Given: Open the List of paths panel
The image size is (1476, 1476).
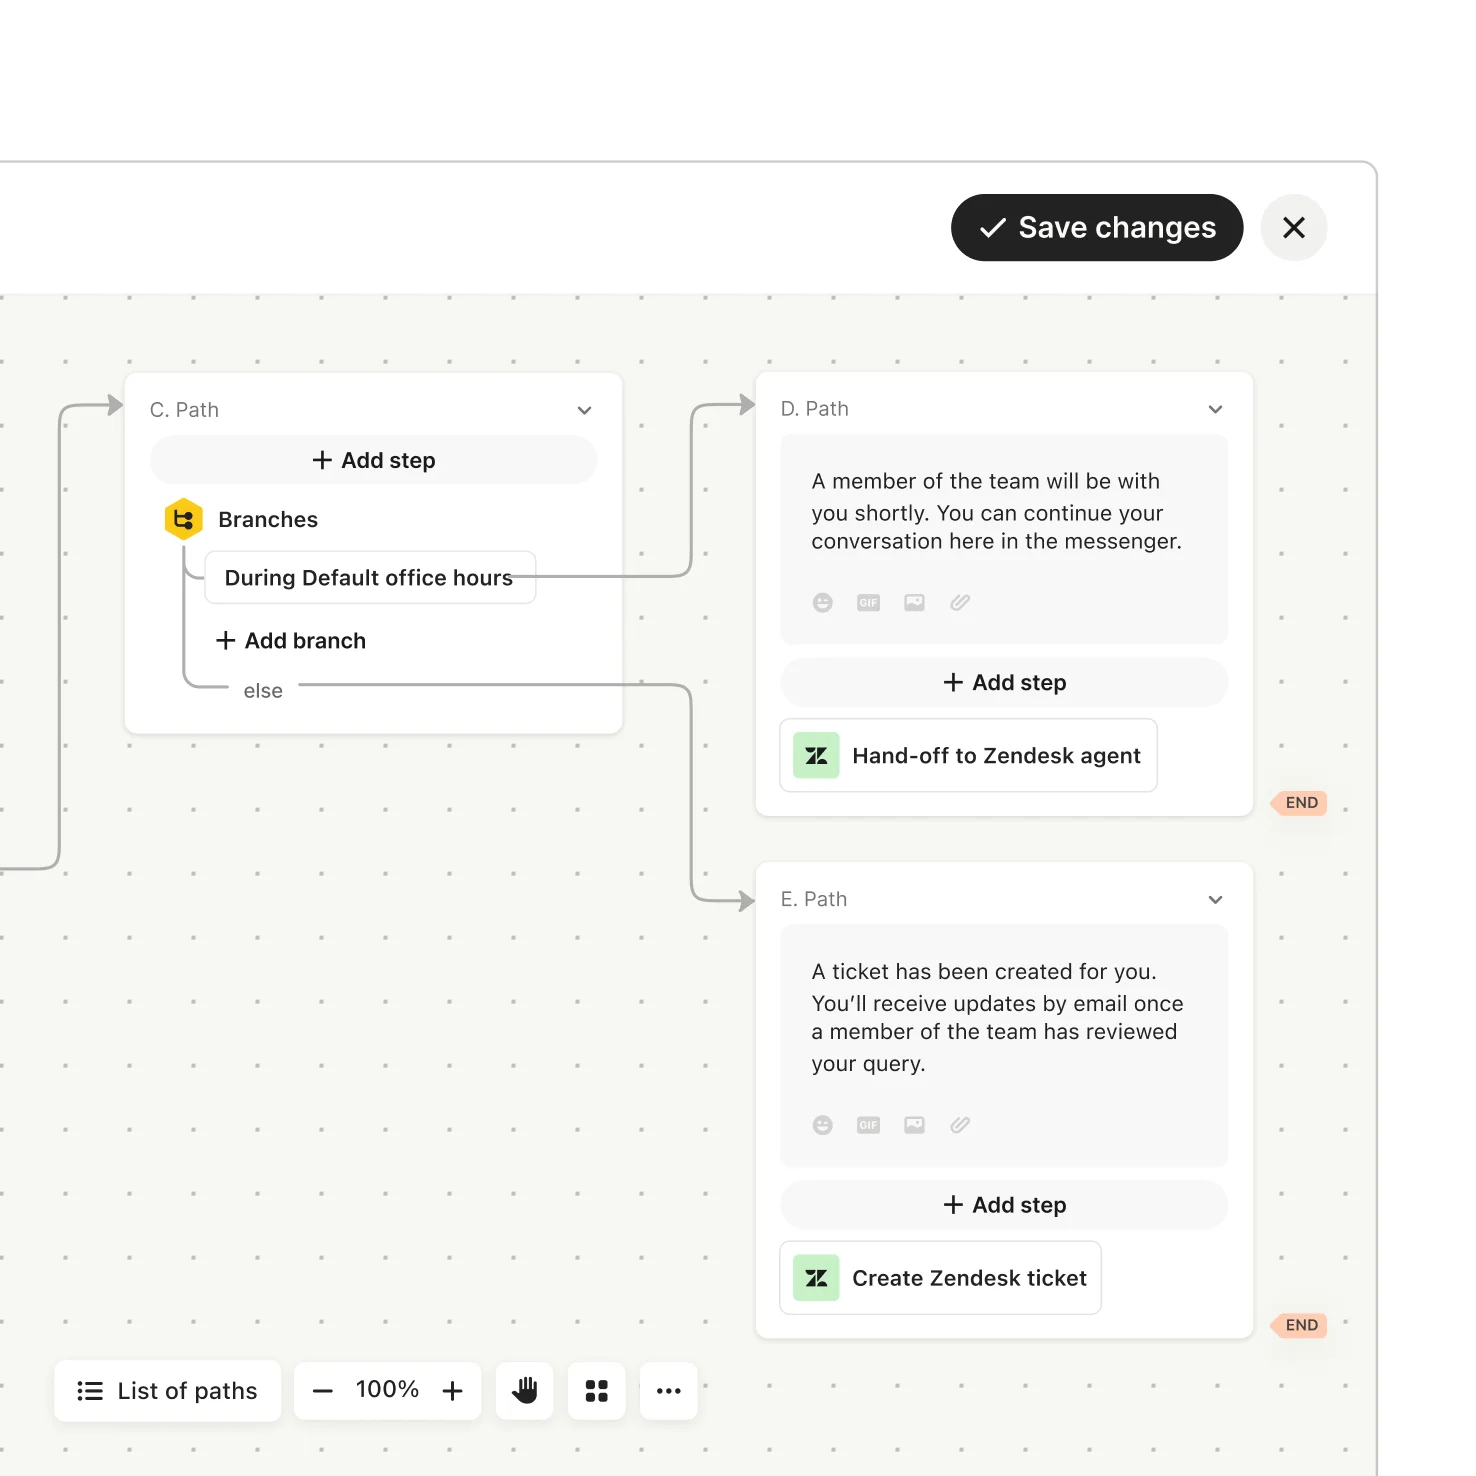Looking at the screenshot, I should click(x=167, y=1390).
